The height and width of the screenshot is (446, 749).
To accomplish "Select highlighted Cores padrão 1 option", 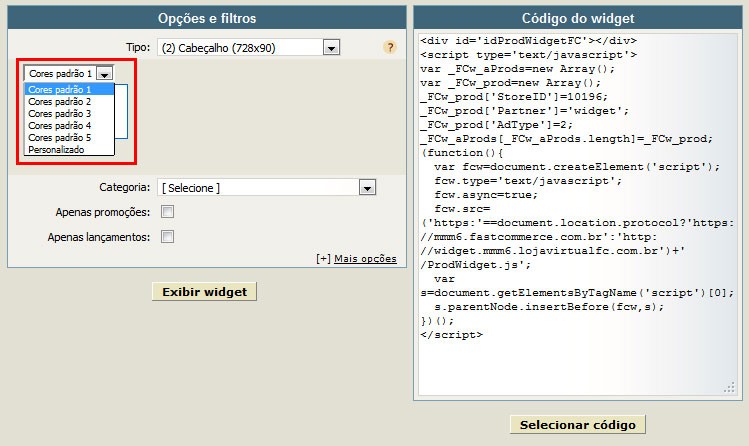I will click(69, 89).
